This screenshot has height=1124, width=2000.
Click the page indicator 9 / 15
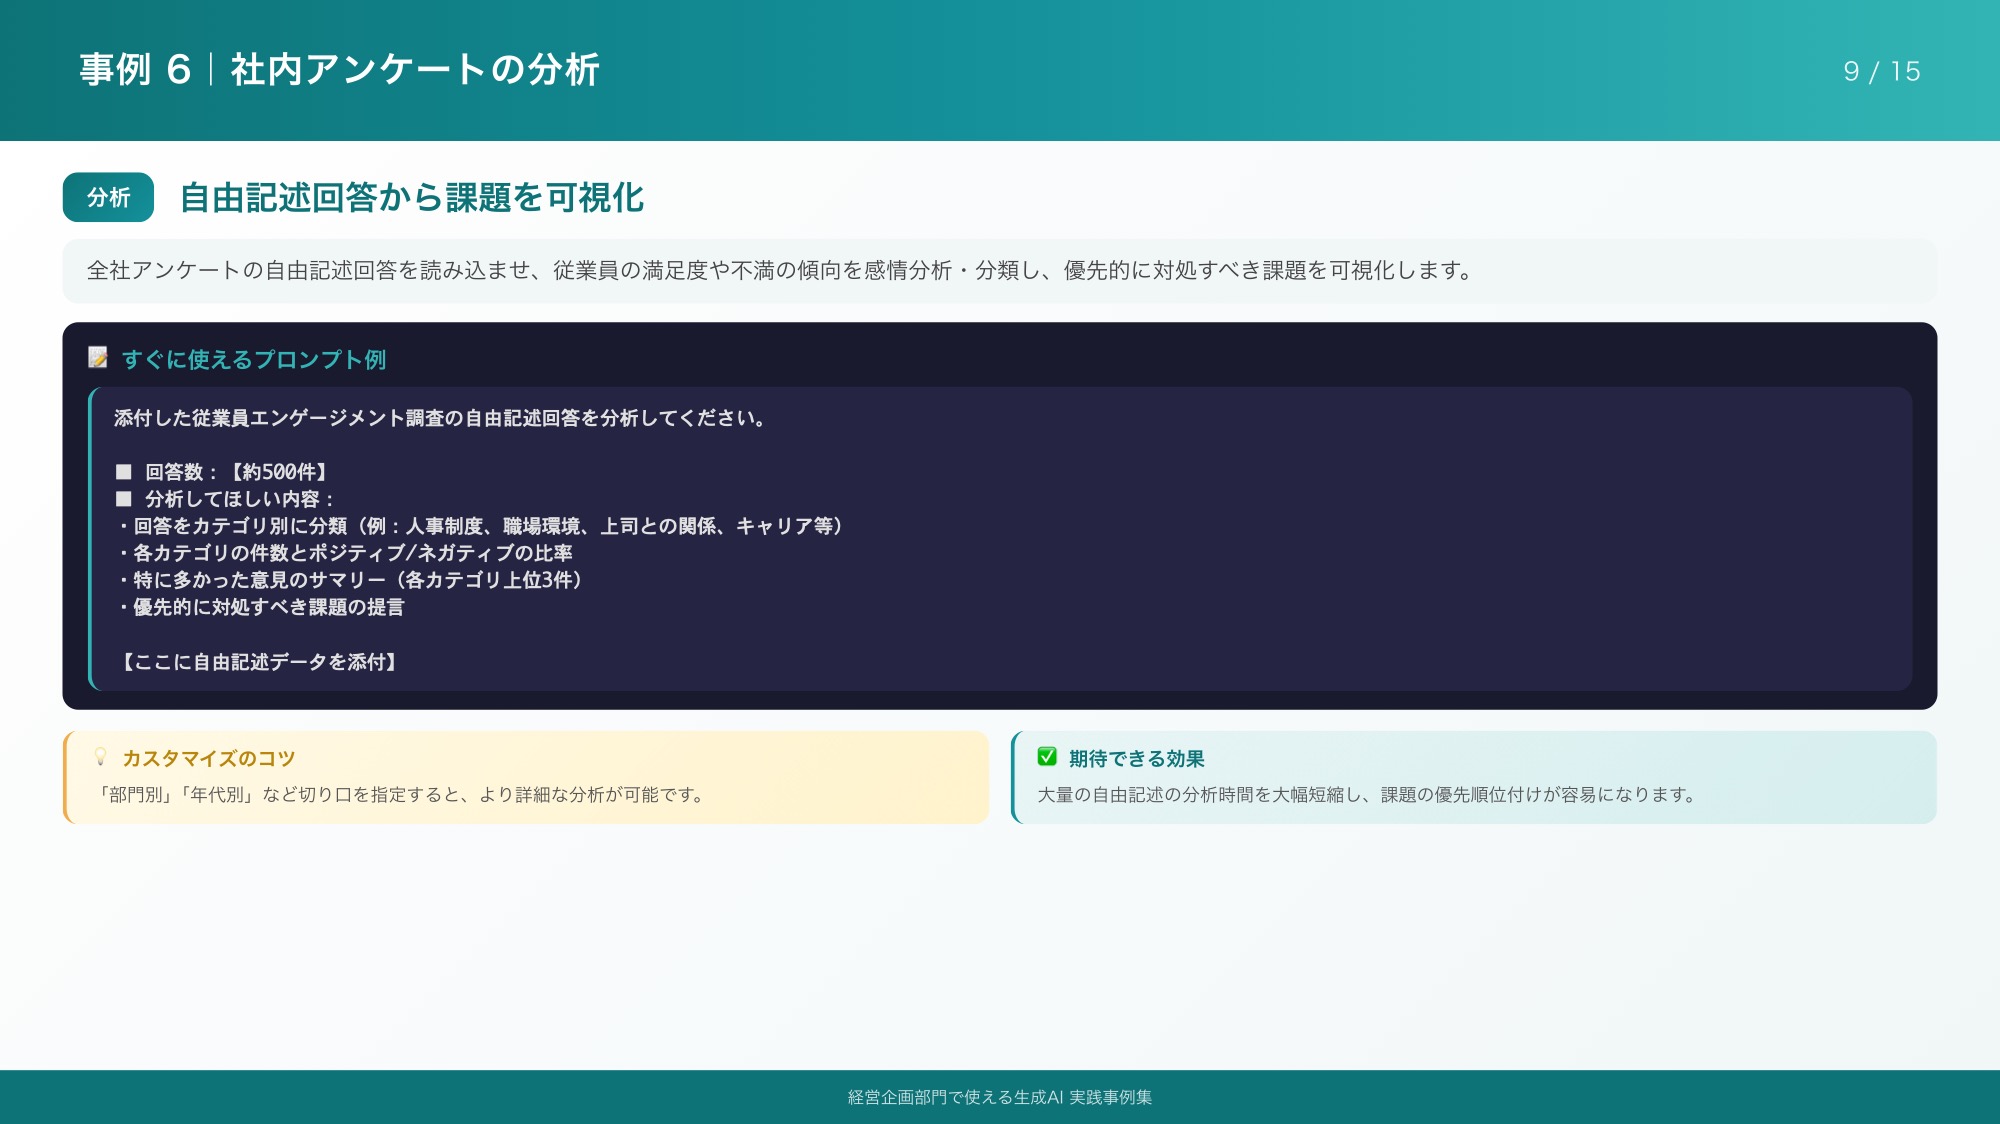(x=1882, y=71)
